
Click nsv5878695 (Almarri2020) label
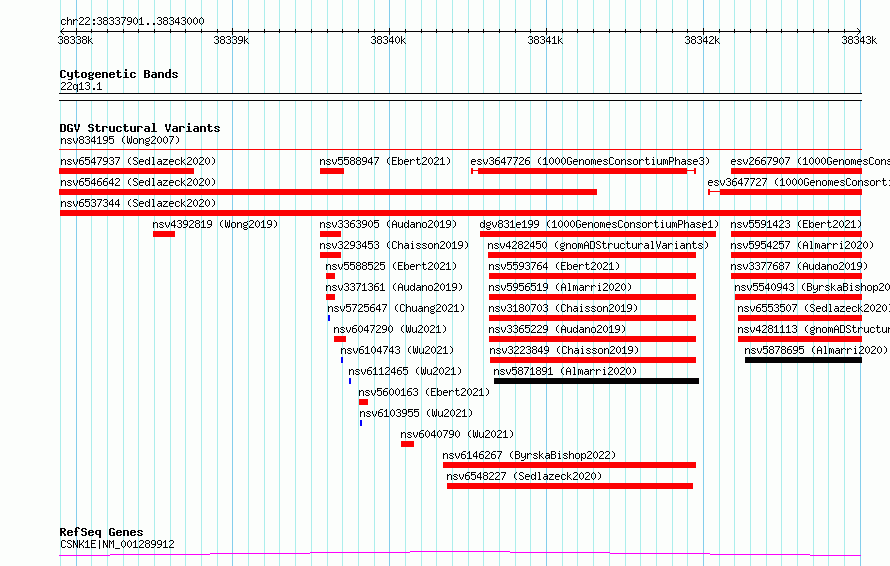pos(816,350)
